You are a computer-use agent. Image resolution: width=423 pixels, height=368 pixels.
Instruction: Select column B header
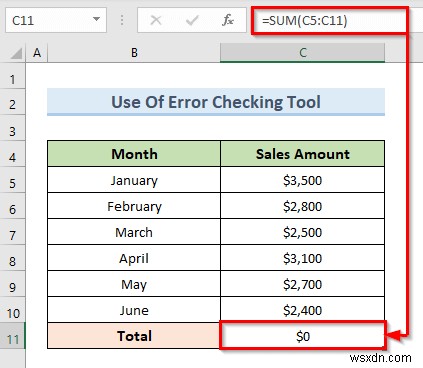point(134,53)
